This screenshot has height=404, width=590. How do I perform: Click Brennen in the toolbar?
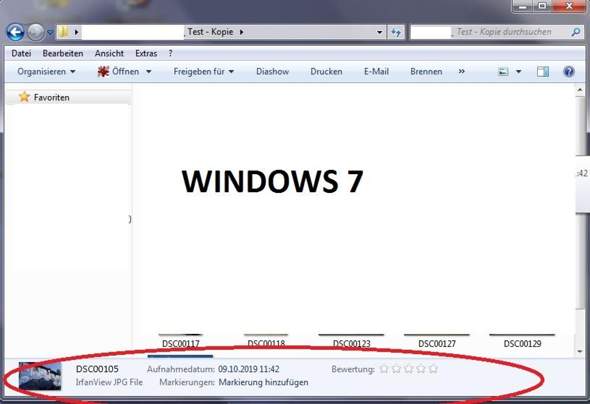pos(426,71)
